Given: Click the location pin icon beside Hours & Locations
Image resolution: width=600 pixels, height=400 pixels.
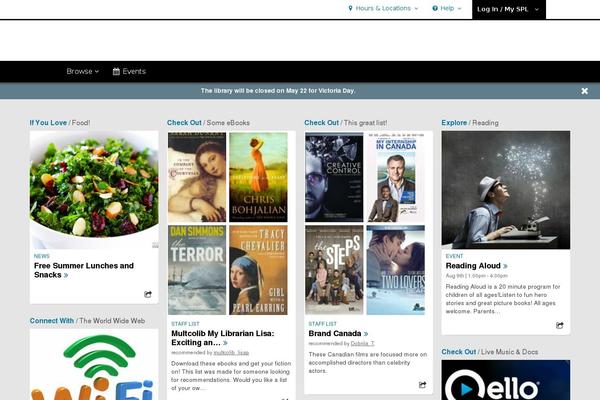Looking at the screenshot, I should coord(350,8).
